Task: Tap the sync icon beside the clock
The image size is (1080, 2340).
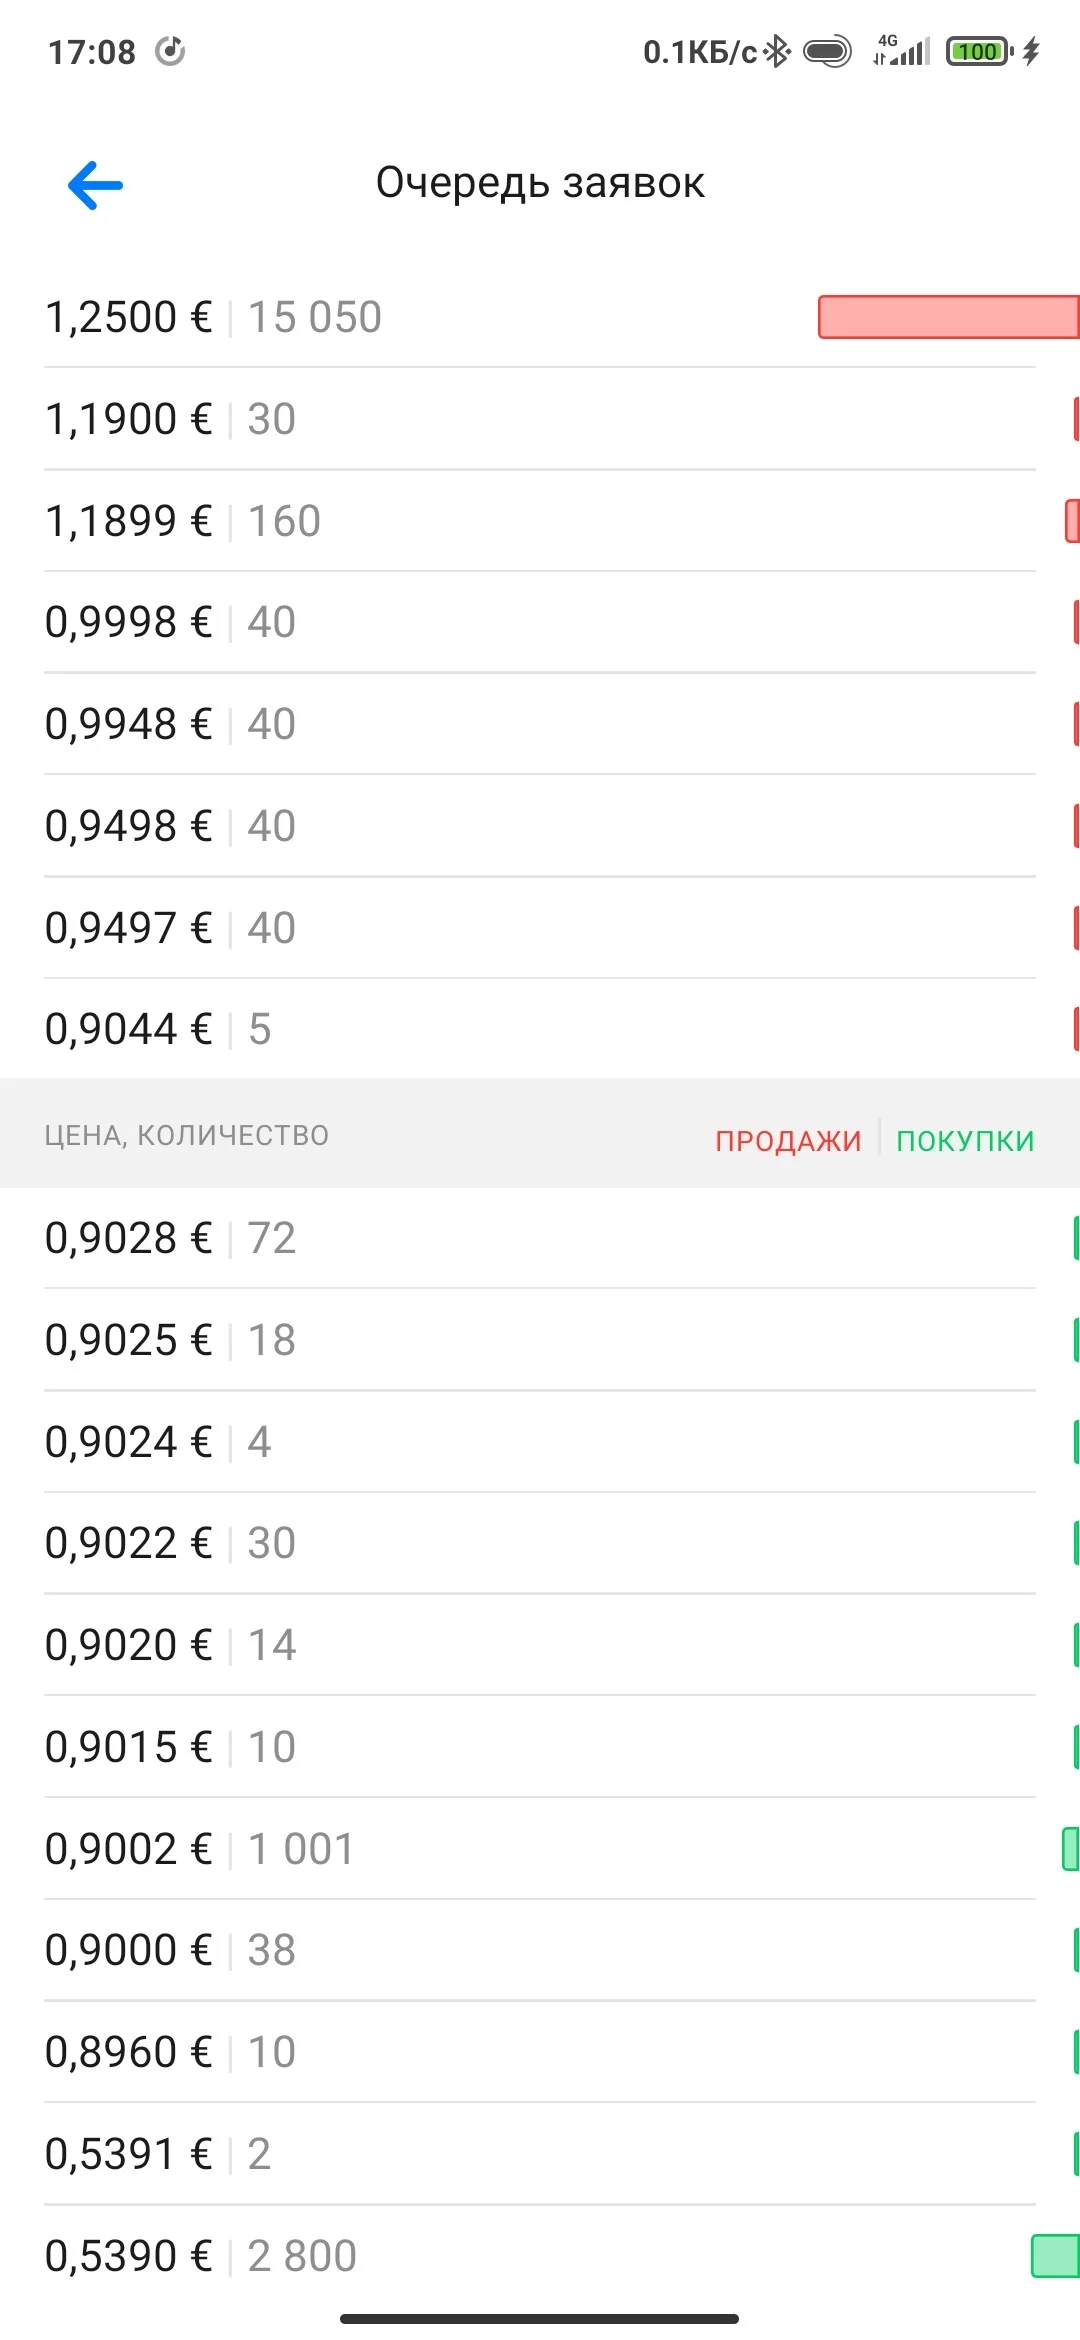Action: (170, 51)
